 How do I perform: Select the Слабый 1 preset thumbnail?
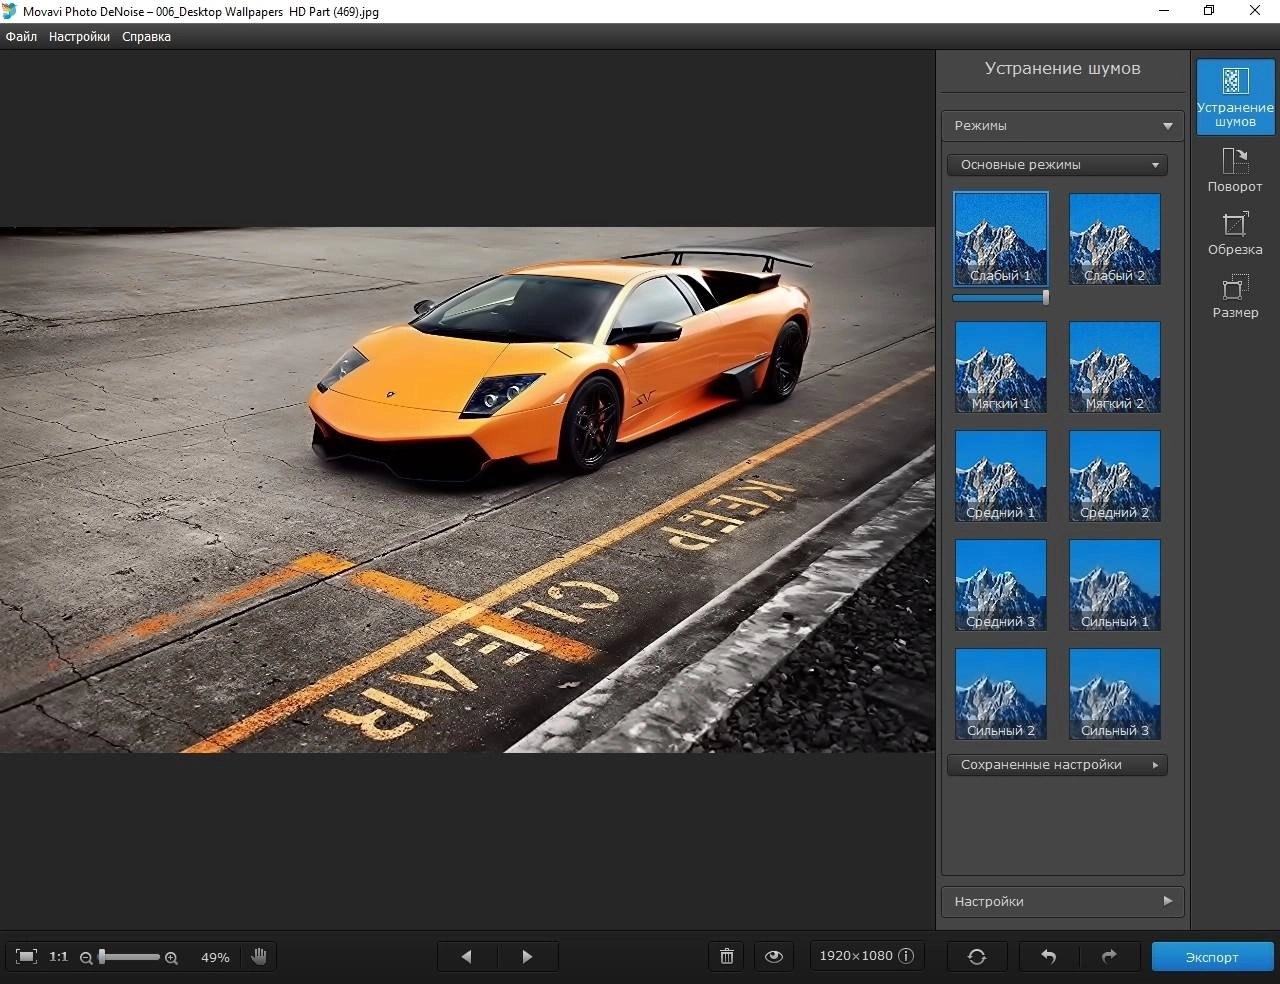(x=1001, y=239)
